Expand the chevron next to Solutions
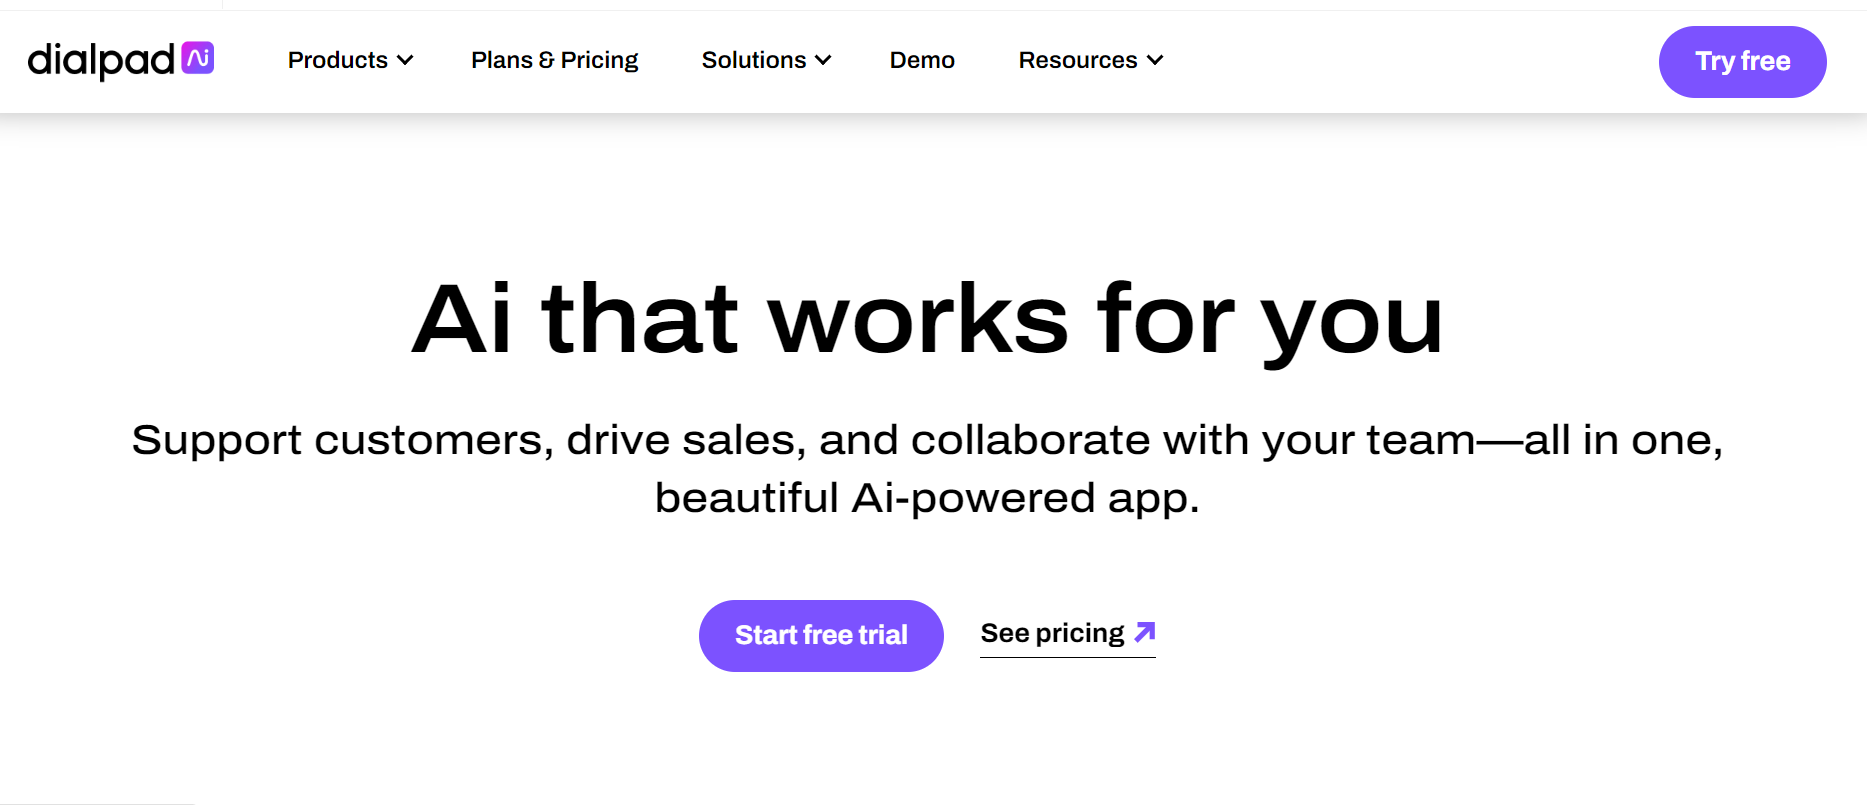This screenshot has height=805, width=1867. coord(823,61)
